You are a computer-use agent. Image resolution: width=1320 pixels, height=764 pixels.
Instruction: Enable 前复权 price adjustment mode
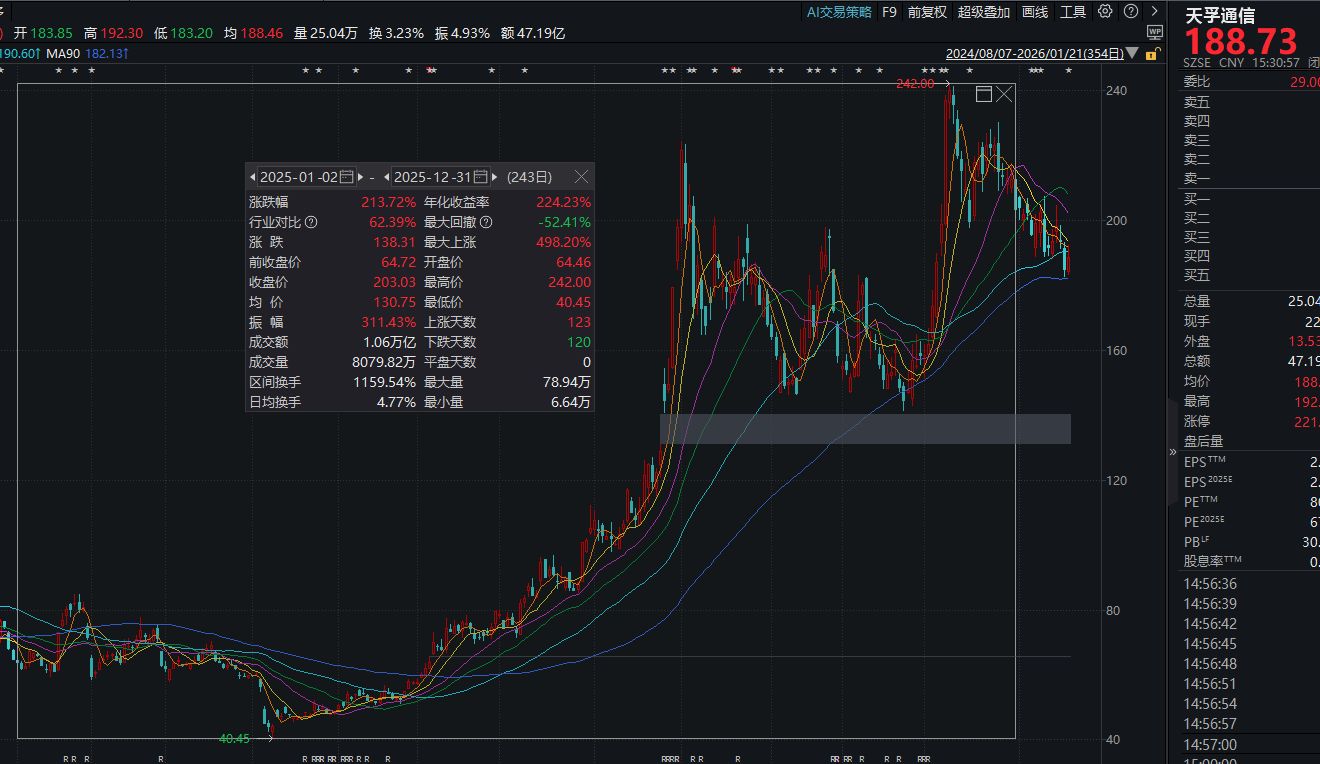coord(928,11)
